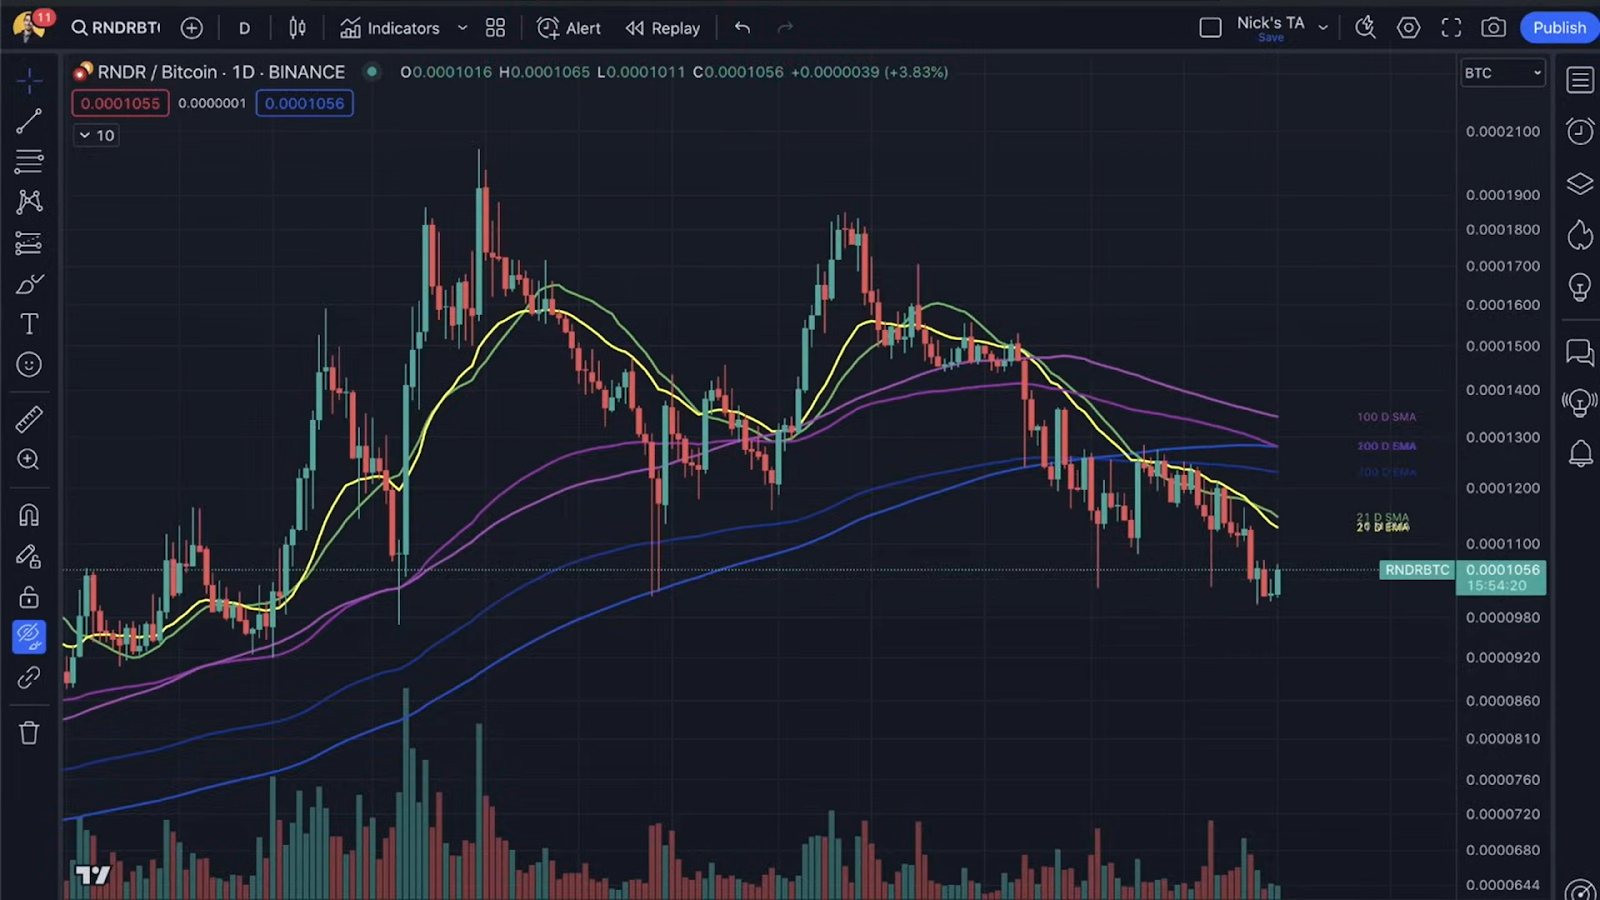Activate the zoom in tool

pyautogui.click(x=29, y=460)
